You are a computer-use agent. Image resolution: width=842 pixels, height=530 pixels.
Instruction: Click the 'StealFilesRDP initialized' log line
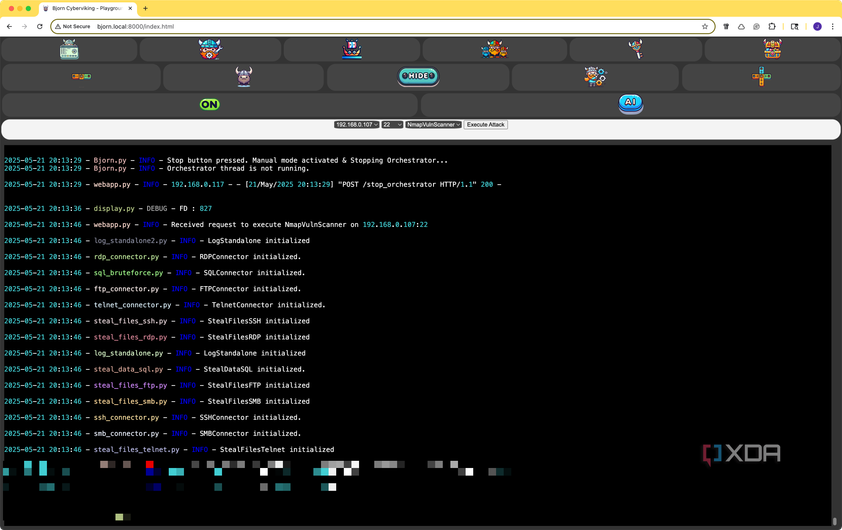(x=157, y=337)
